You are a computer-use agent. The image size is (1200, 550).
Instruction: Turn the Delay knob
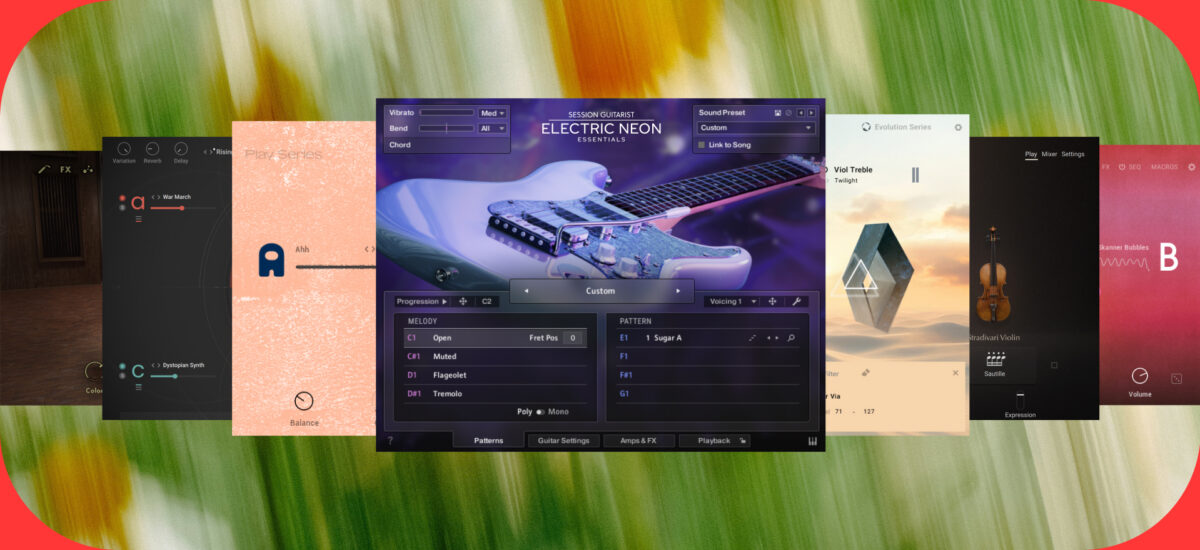pyautogui.click(x=181, y=148)
